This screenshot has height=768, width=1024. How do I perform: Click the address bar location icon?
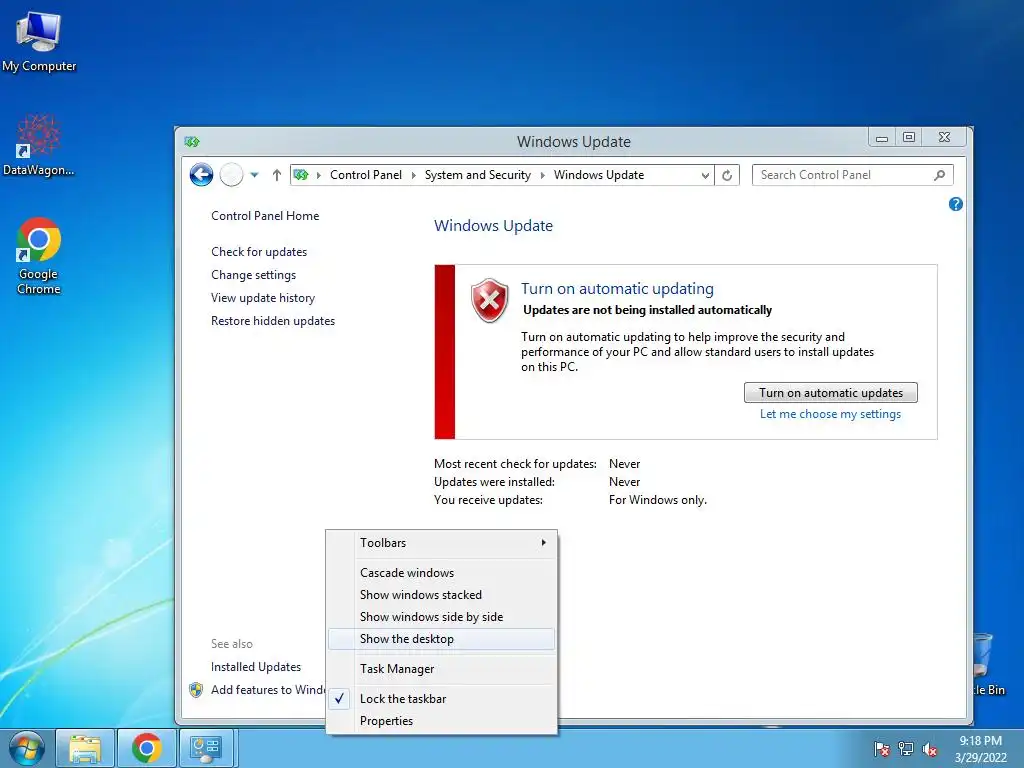(x=301, y=175)
